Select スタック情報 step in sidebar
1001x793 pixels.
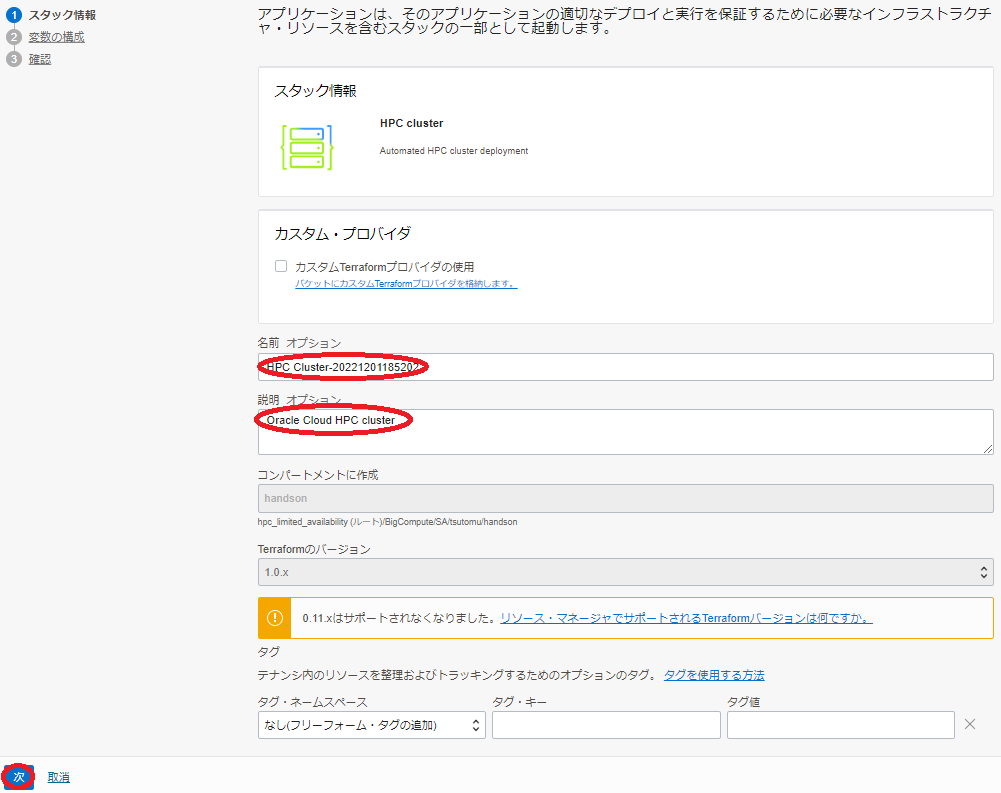62,15
